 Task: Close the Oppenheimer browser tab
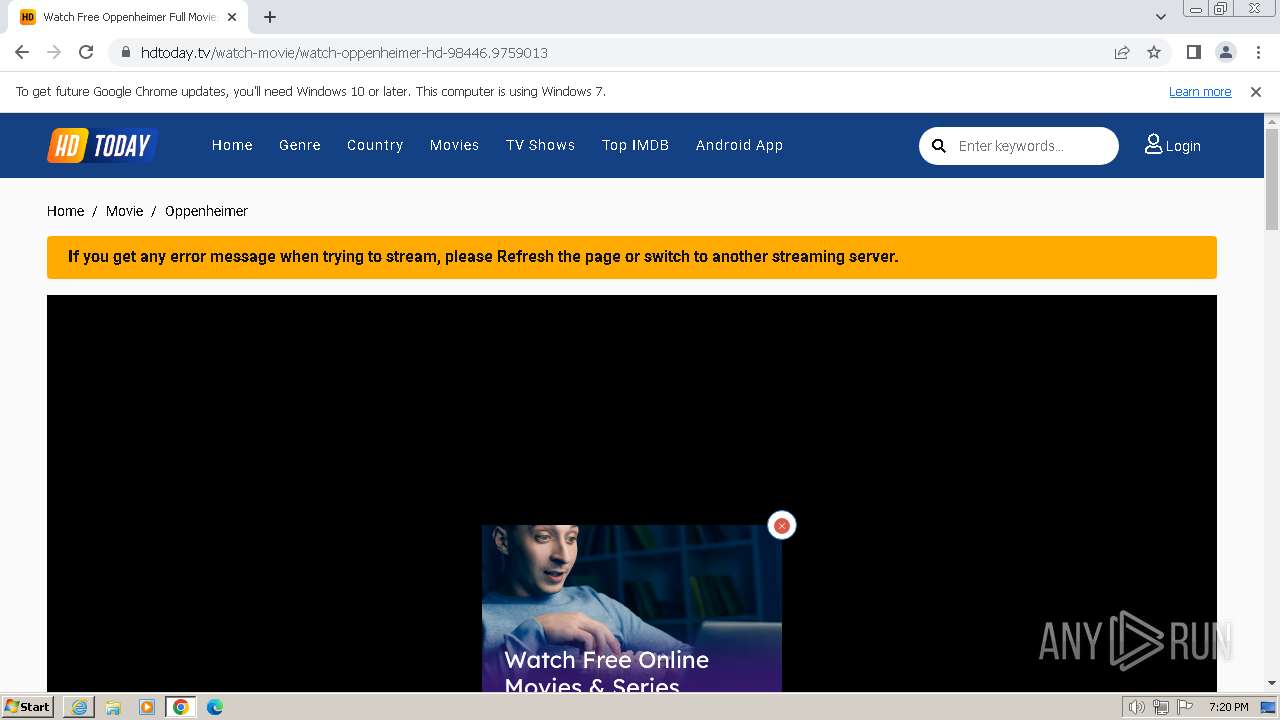coord(232,17)
